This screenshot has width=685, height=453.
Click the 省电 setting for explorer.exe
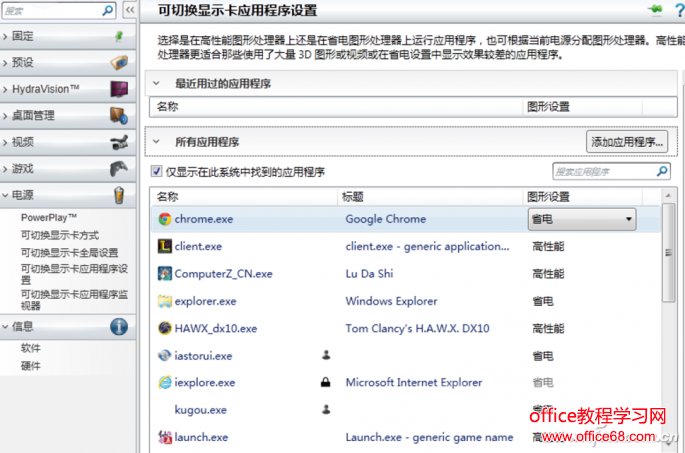click(543, 301)
